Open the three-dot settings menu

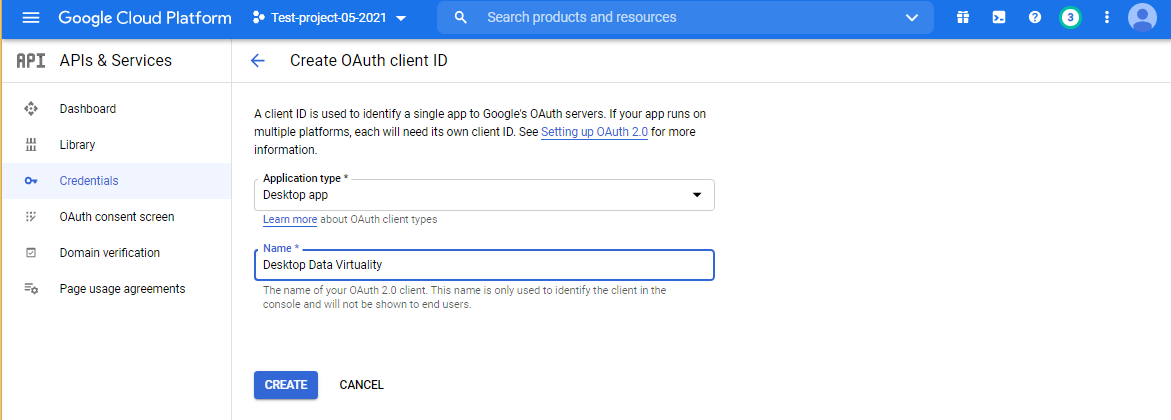pos(1106,18)
